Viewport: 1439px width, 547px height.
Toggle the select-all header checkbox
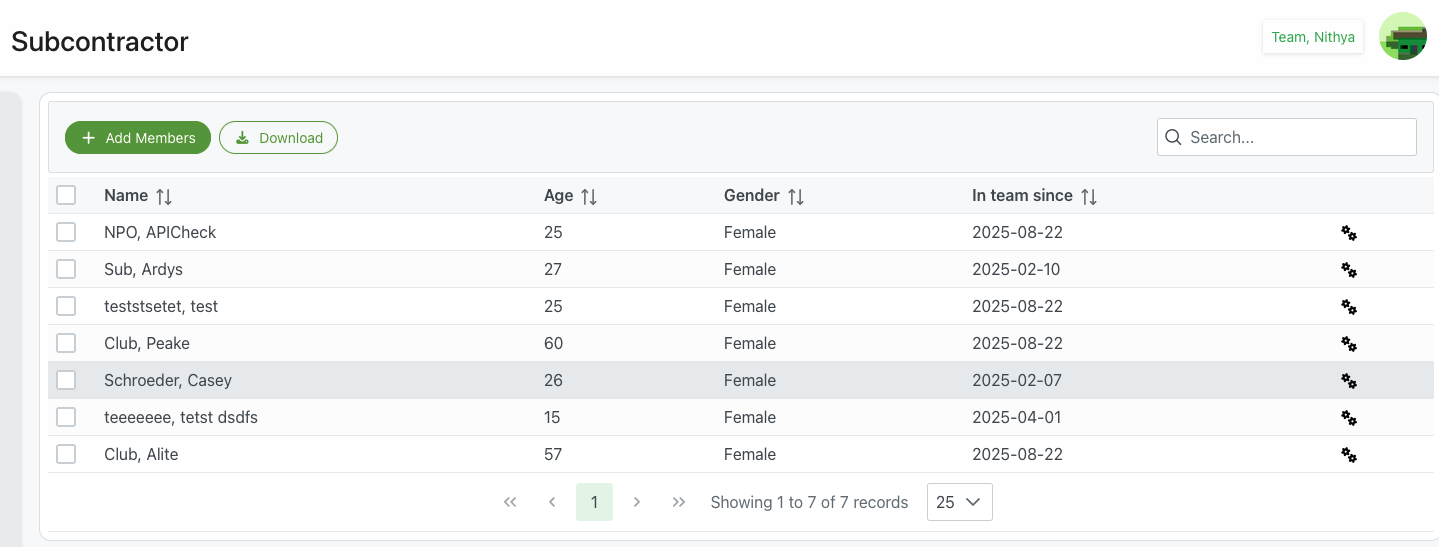click(x=66, y=196)
